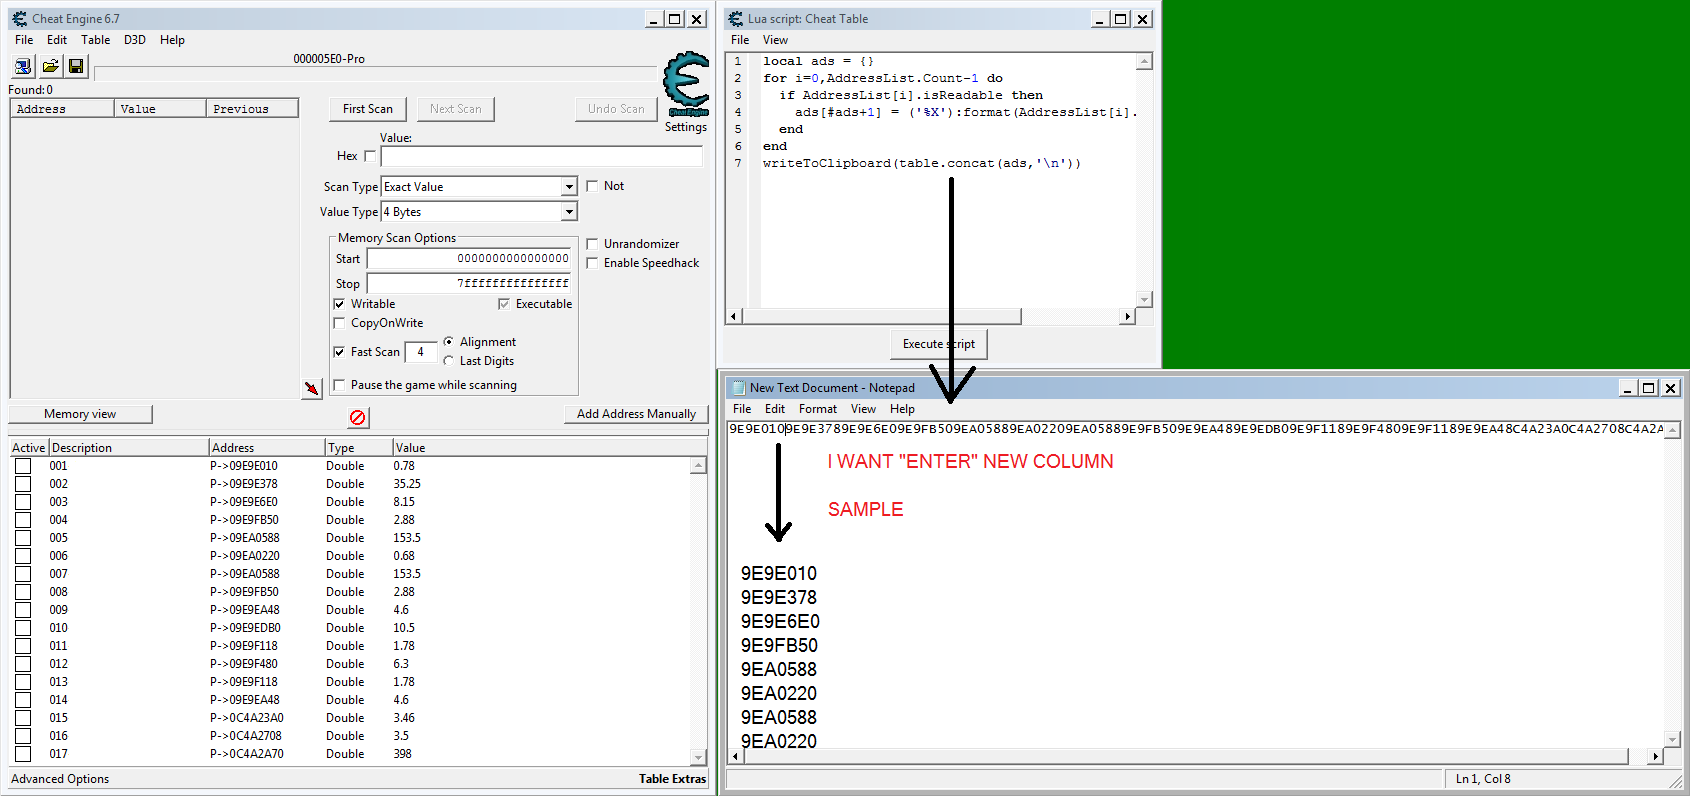Image resolution: width=1690 pixels, height=796 pixels.
Task: Open the Format menu in Notepad
Action: click(817, 409)
